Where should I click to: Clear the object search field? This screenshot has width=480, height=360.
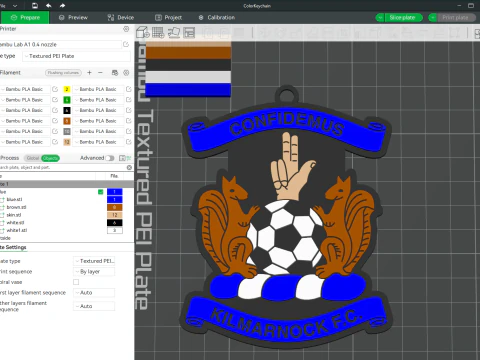pyautogui.click(x=129, y=167)
